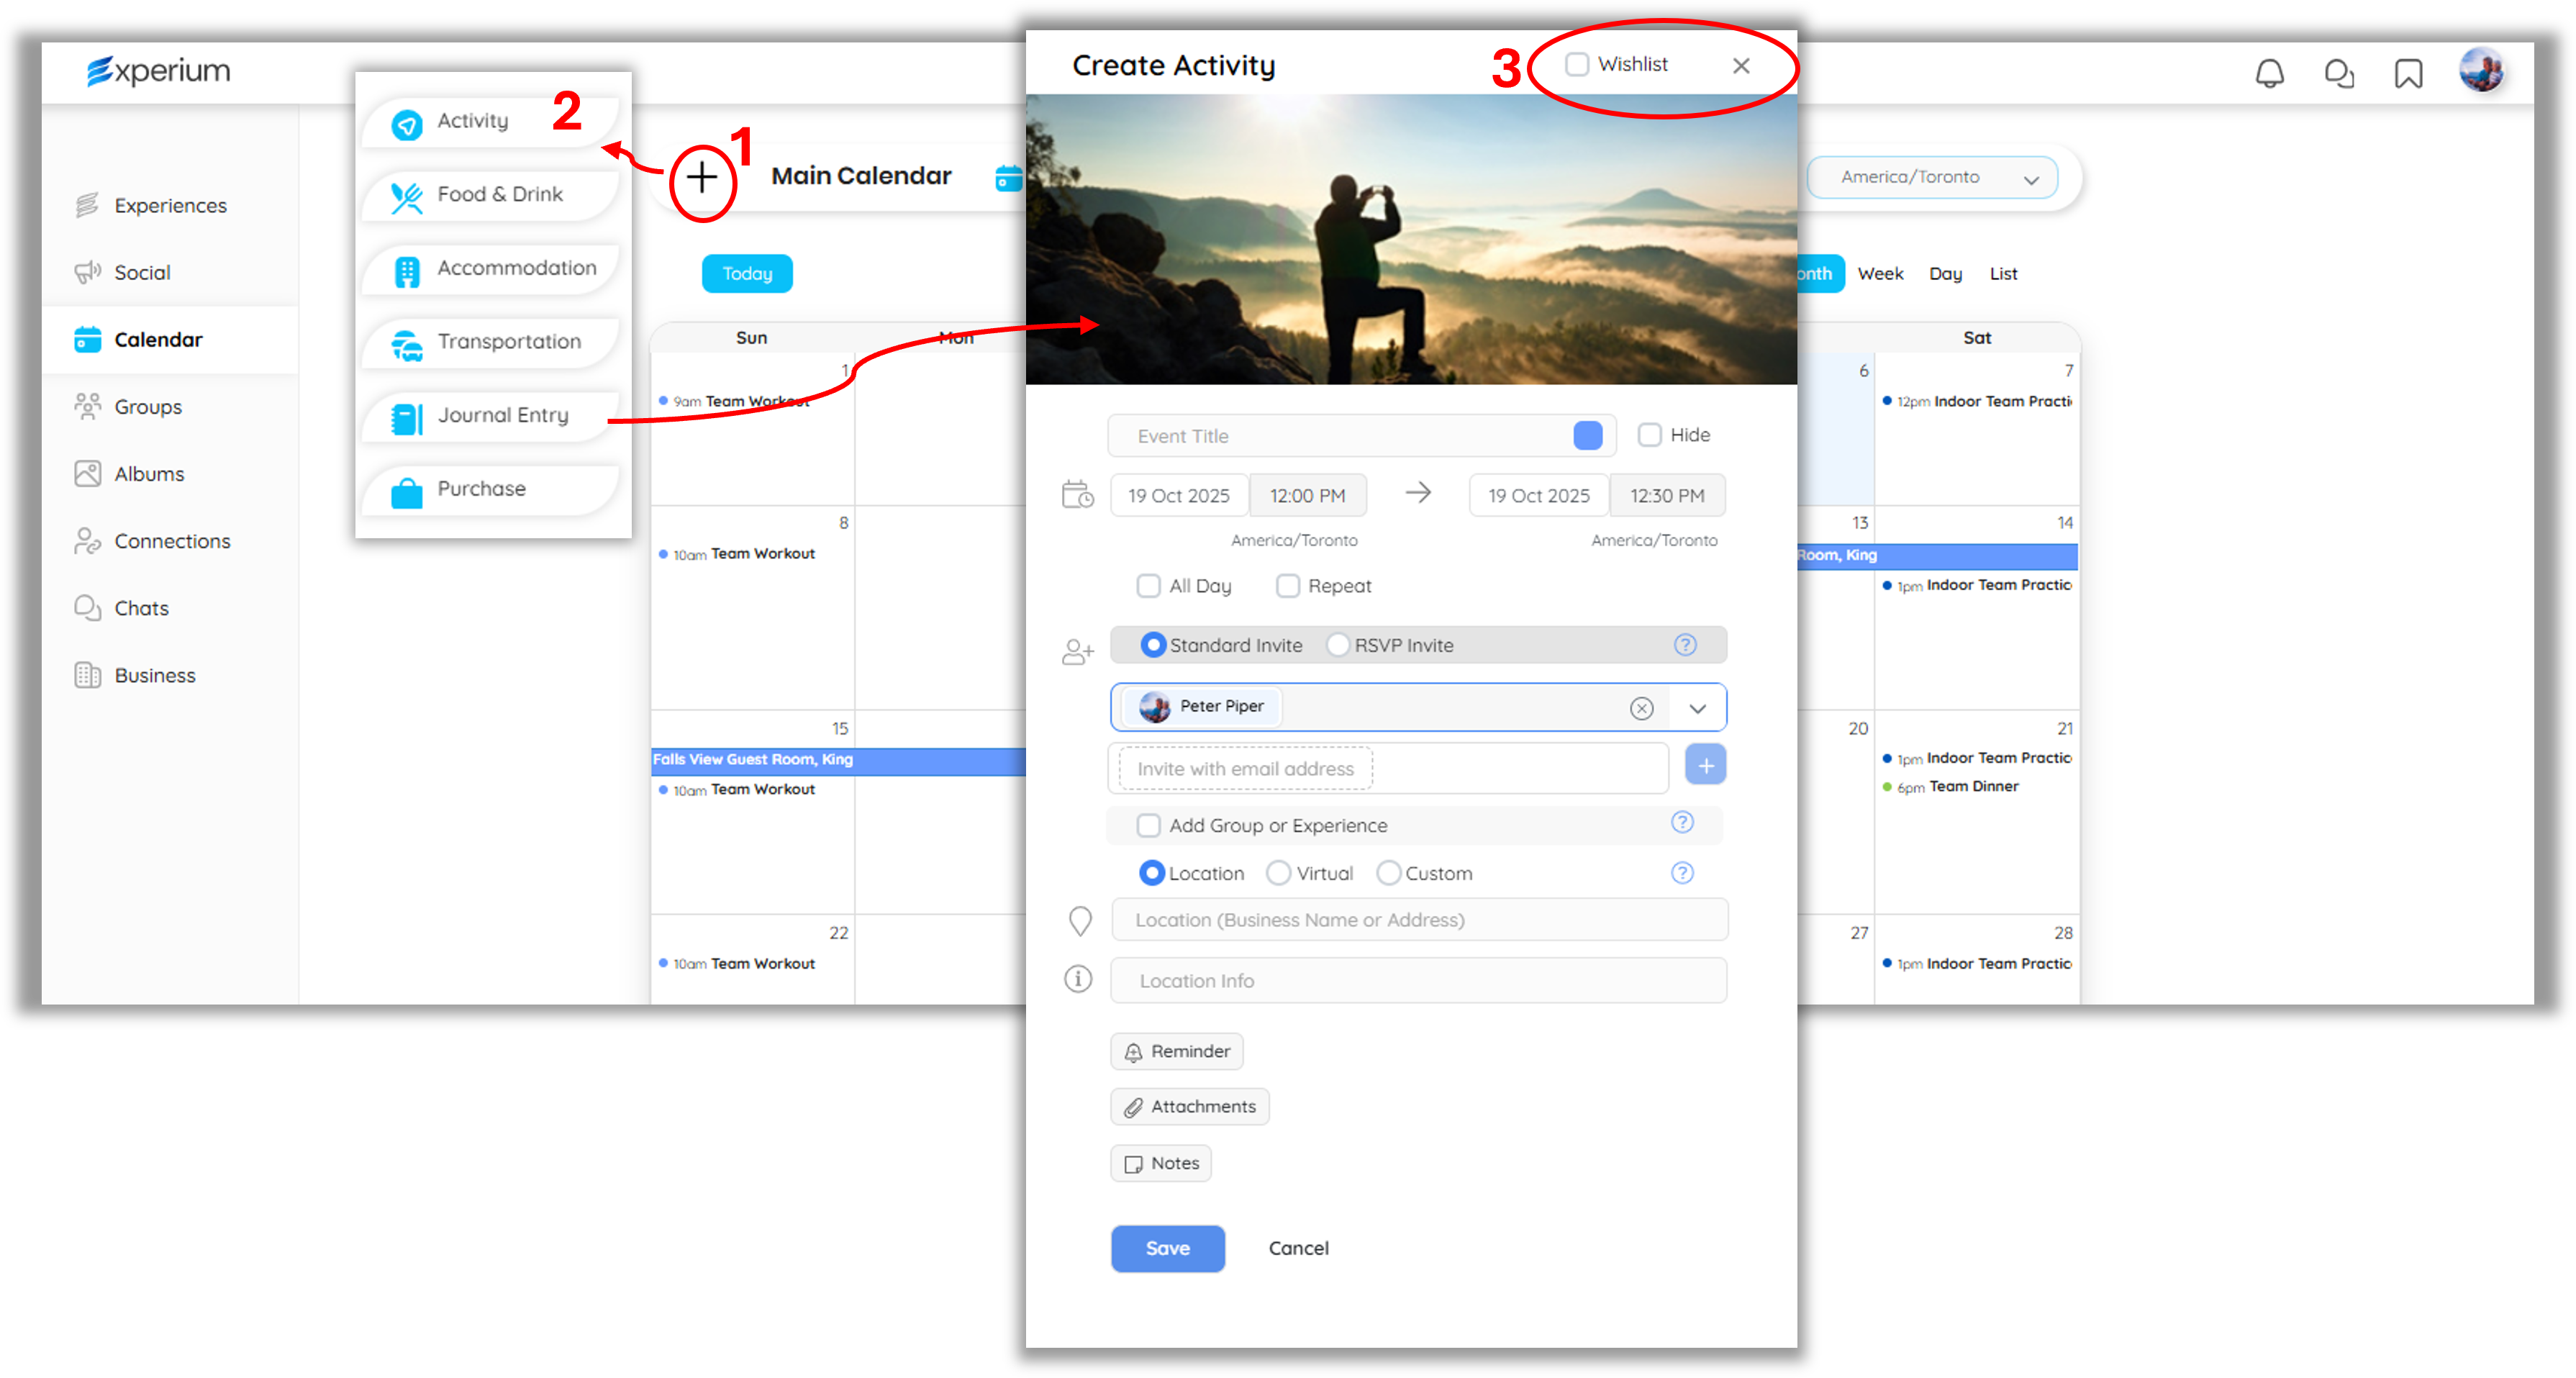Check the All Day option
Viewport: 2576px width, 1378px height.
point(1149,586)
